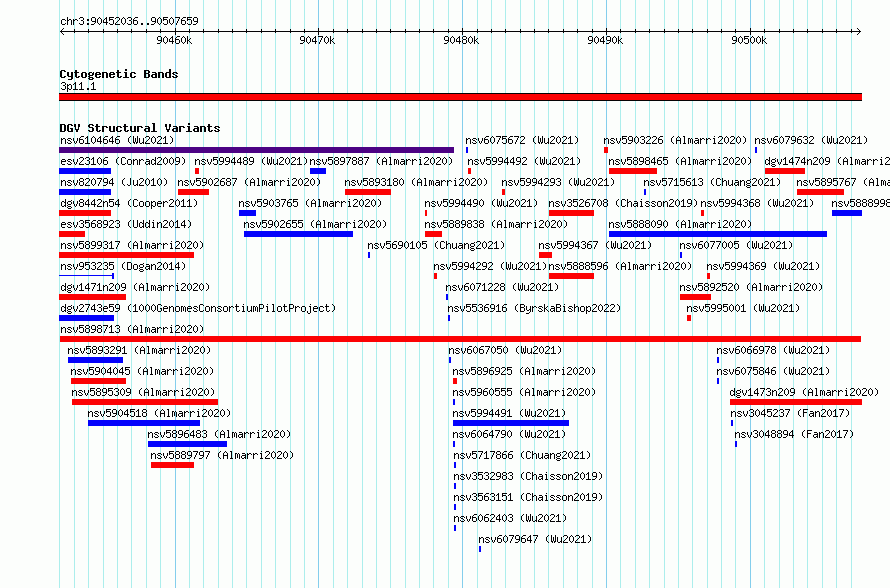Select the full-width red nsv5898713 bar
This screenshot has width=890, height=588.
point(460,339)
